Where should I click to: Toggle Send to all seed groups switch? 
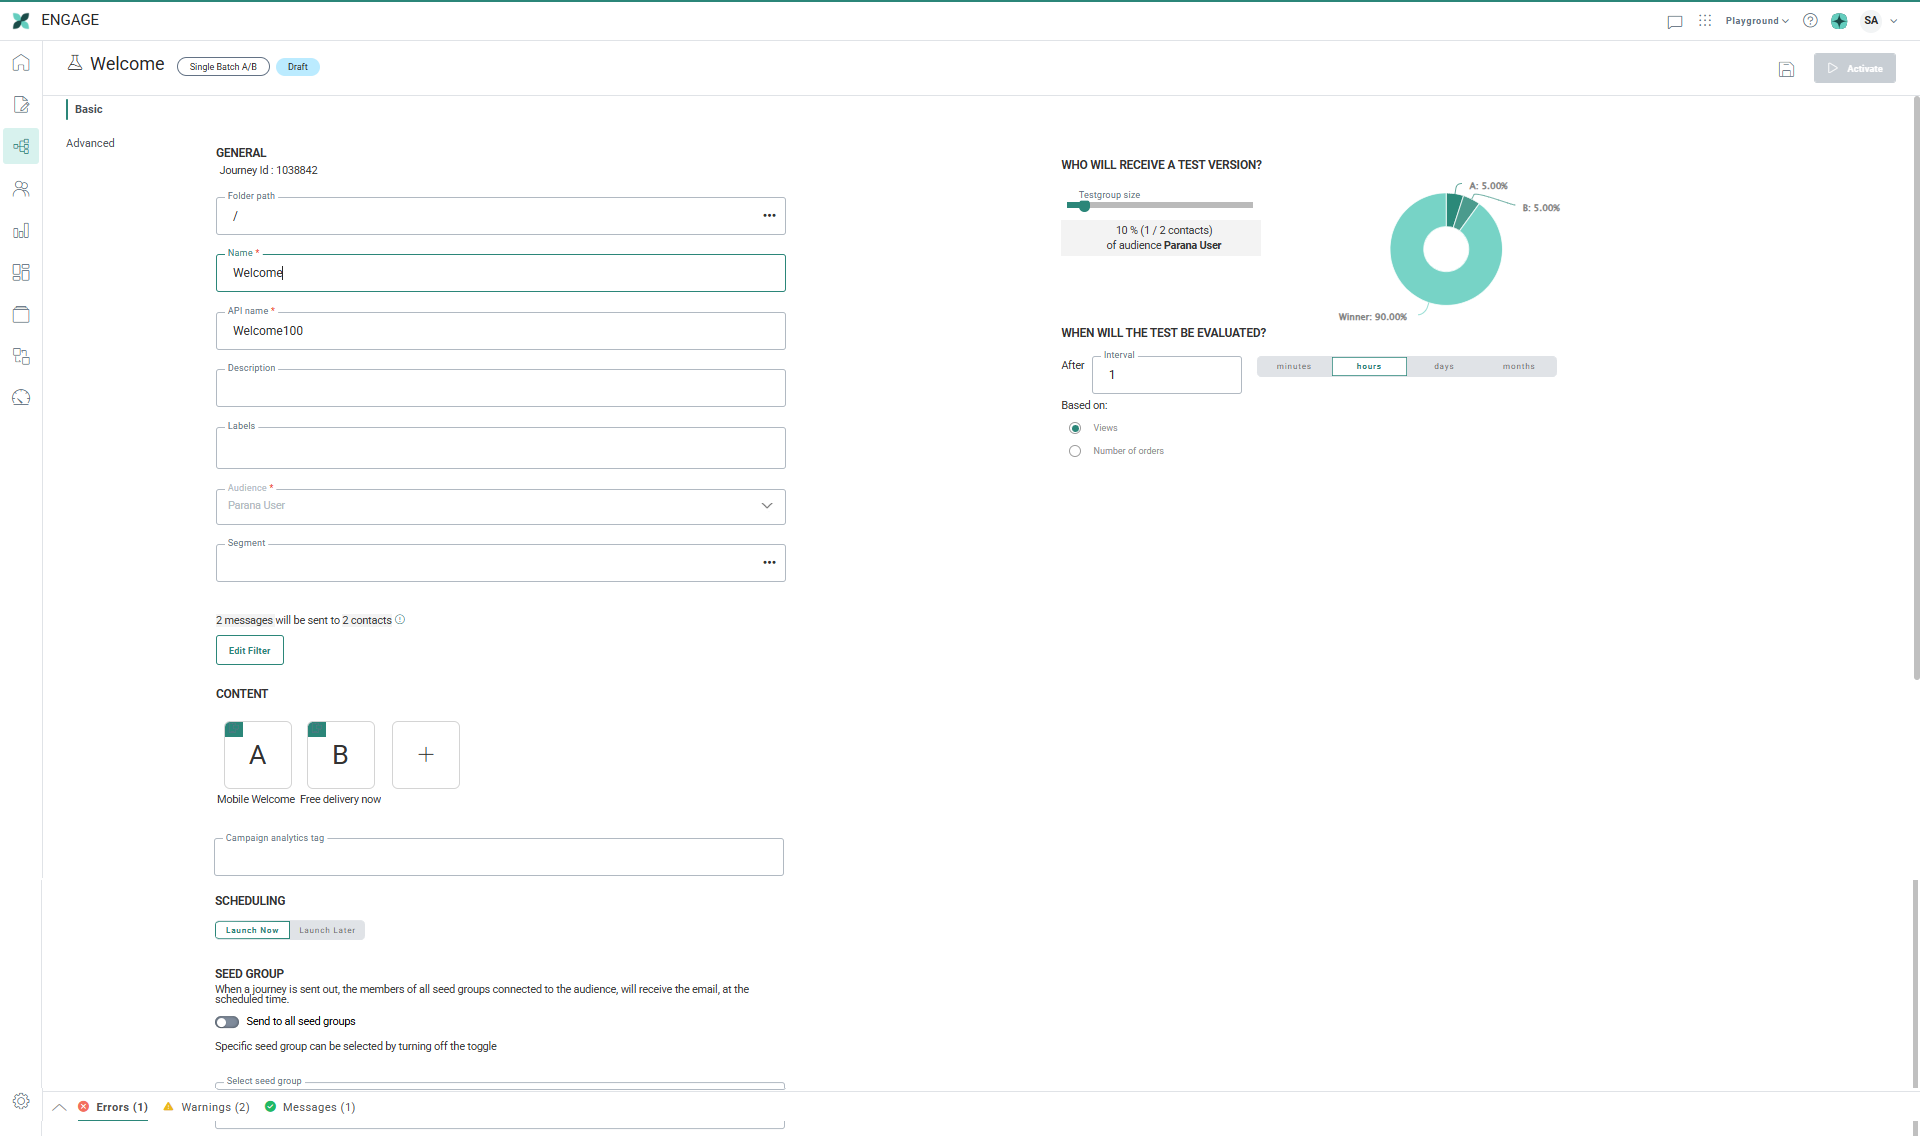click(x=227, y=1022)
